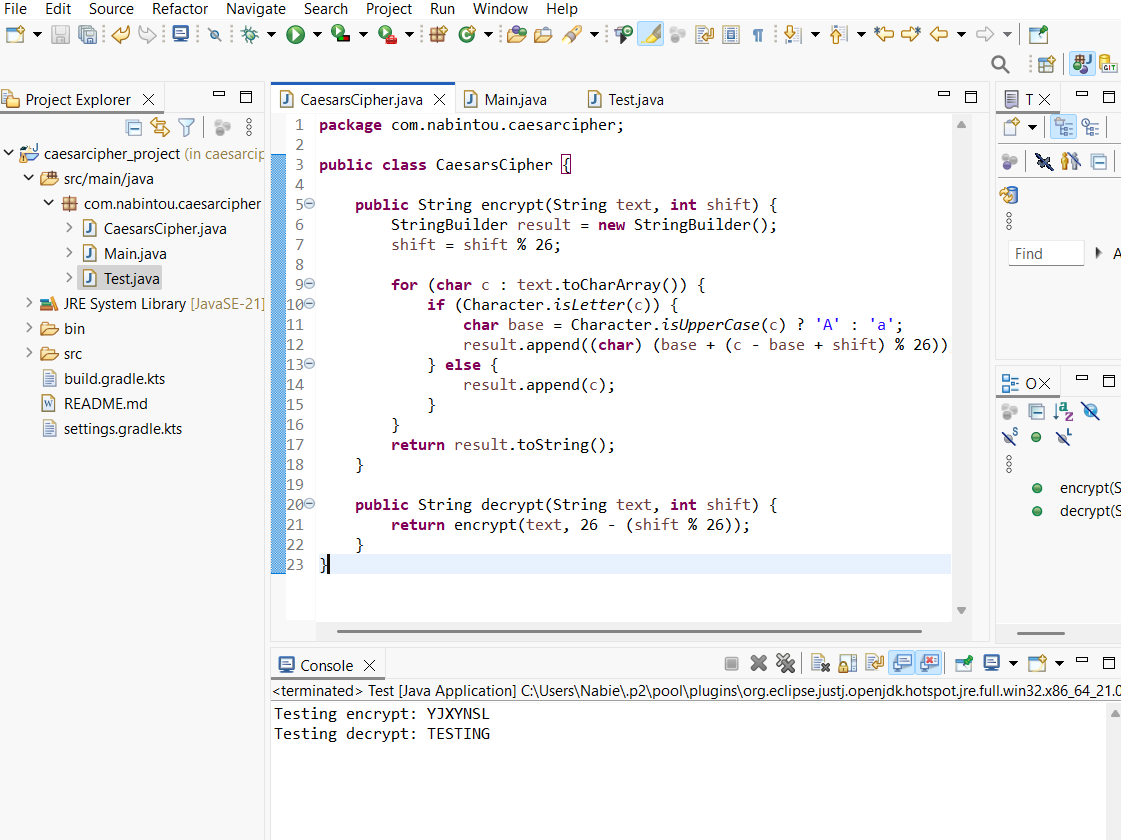Open the Debug button dropdown arrow

click(x=271, y=34)
